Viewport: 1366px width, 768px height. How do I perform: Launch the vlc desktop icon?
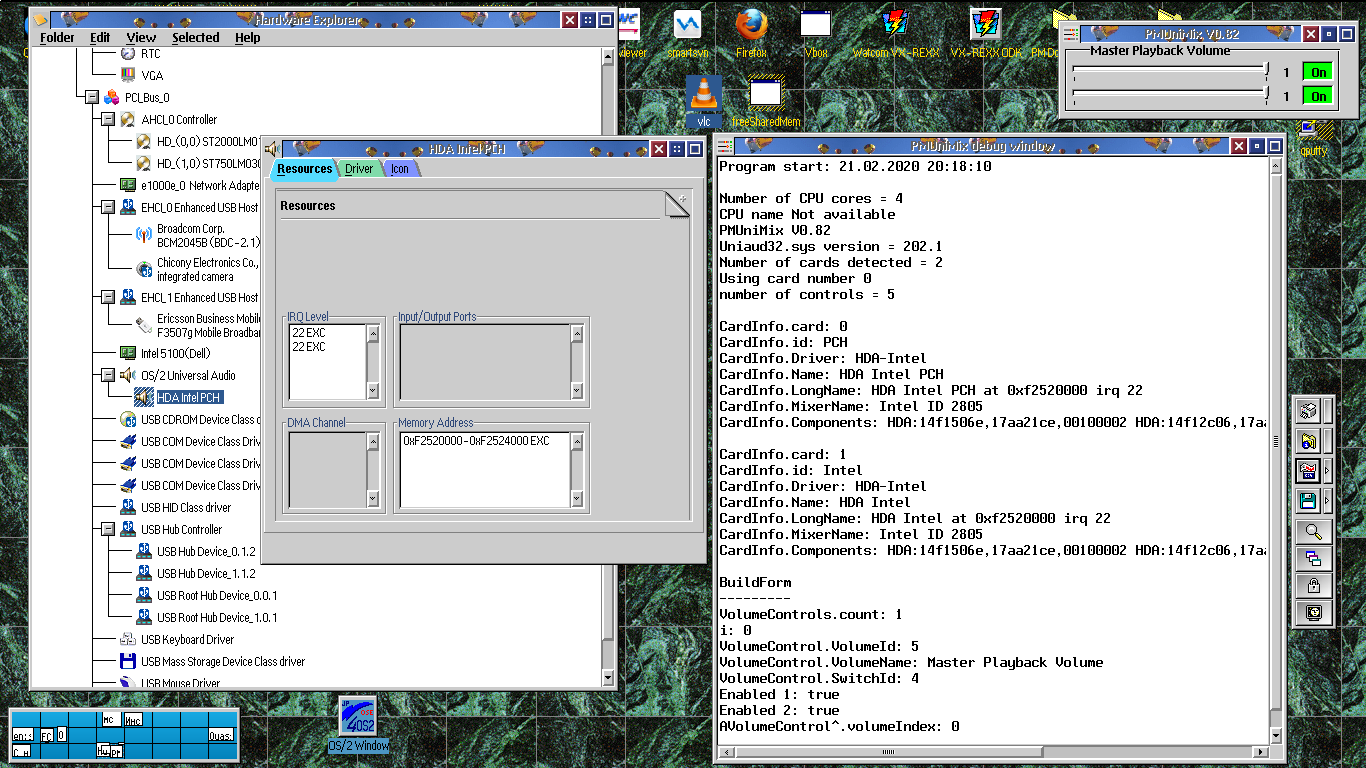pyautogui.click(x=704, y=100)
